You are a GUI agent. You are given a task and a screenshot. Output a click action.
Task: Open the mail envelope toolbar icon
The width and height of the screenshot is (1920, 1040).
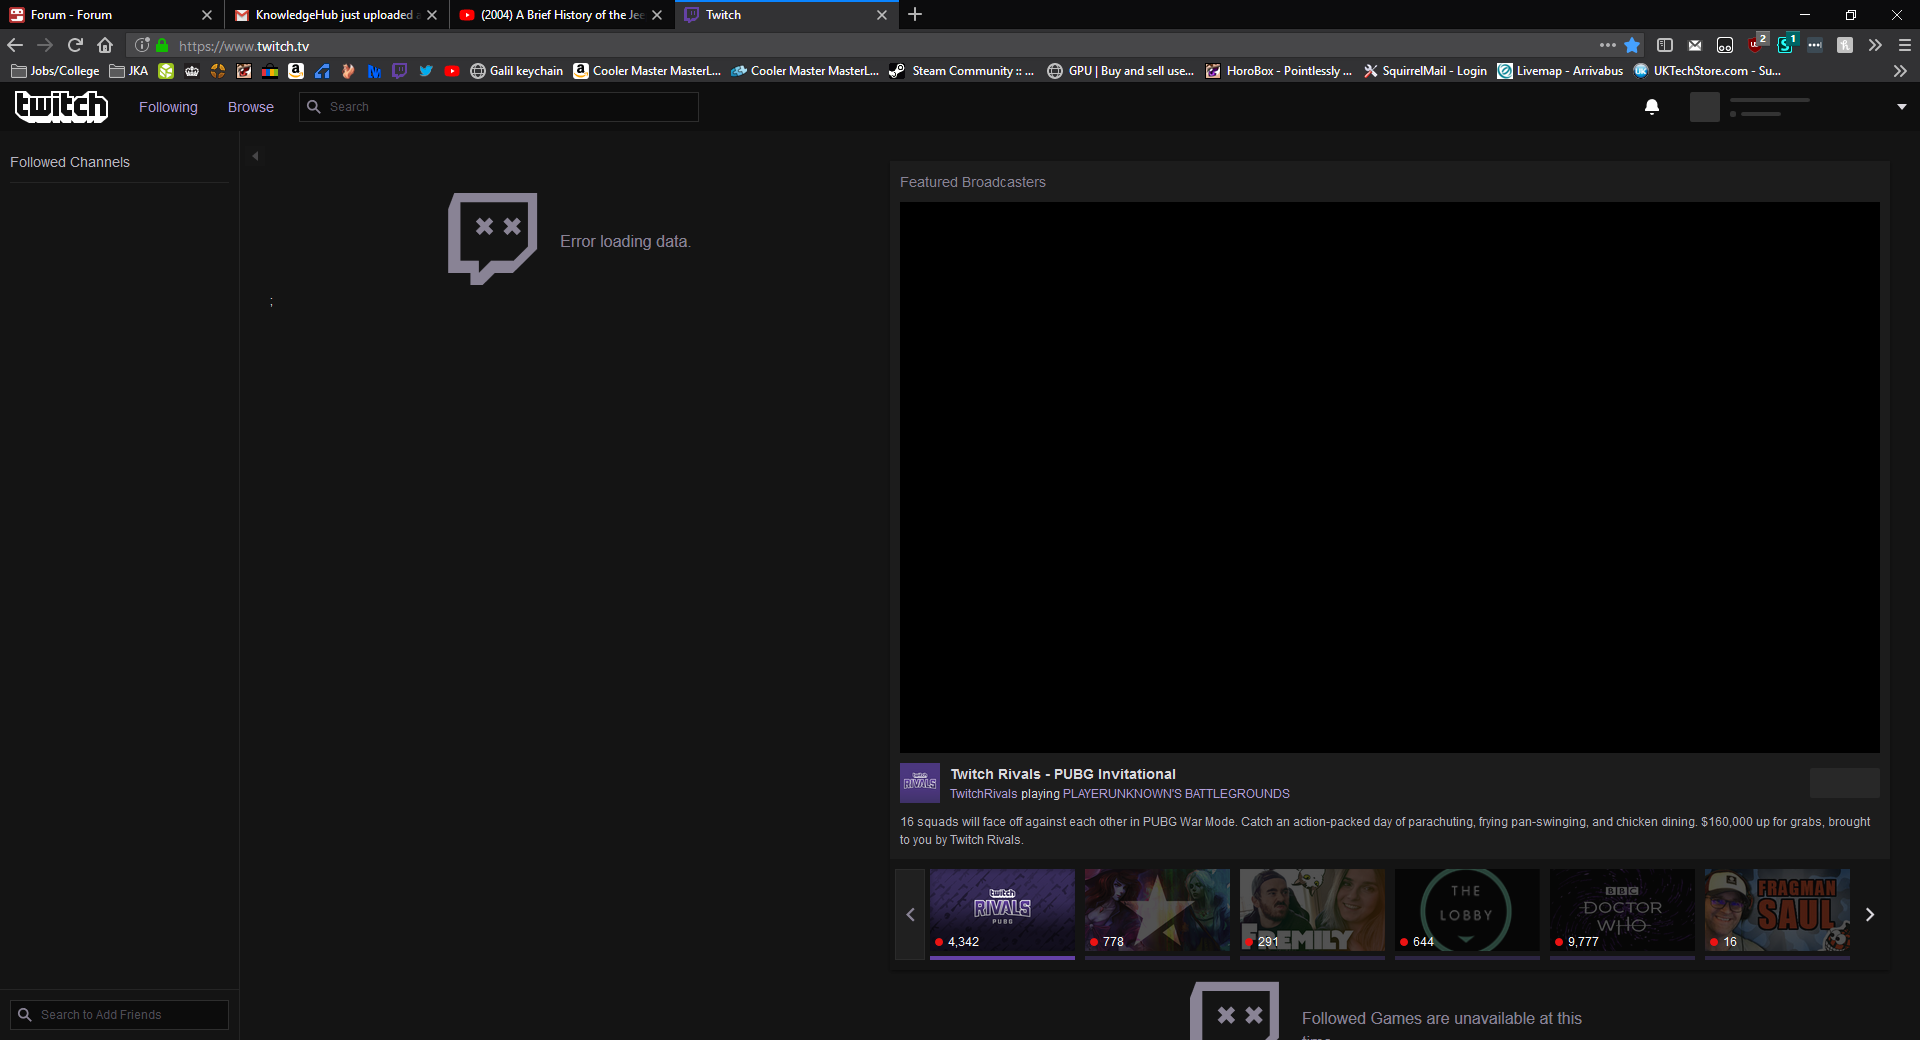(x=1695, y=45)
